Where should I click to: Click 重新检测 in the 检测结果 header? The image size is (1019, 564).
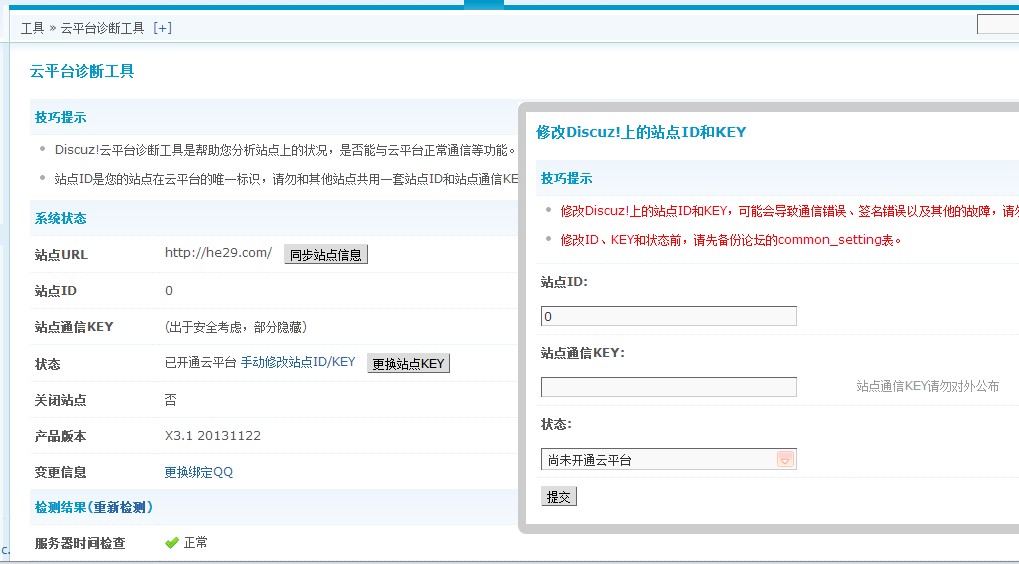point(119,507)
